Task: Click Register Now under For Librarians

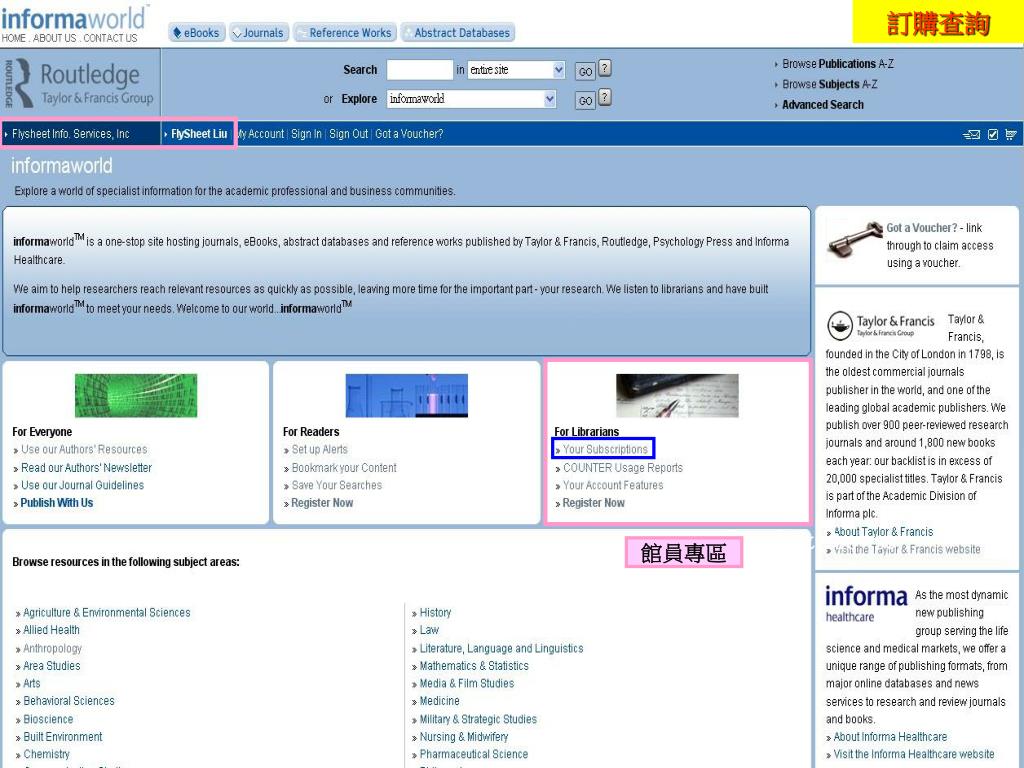Action: click(594, 503)
